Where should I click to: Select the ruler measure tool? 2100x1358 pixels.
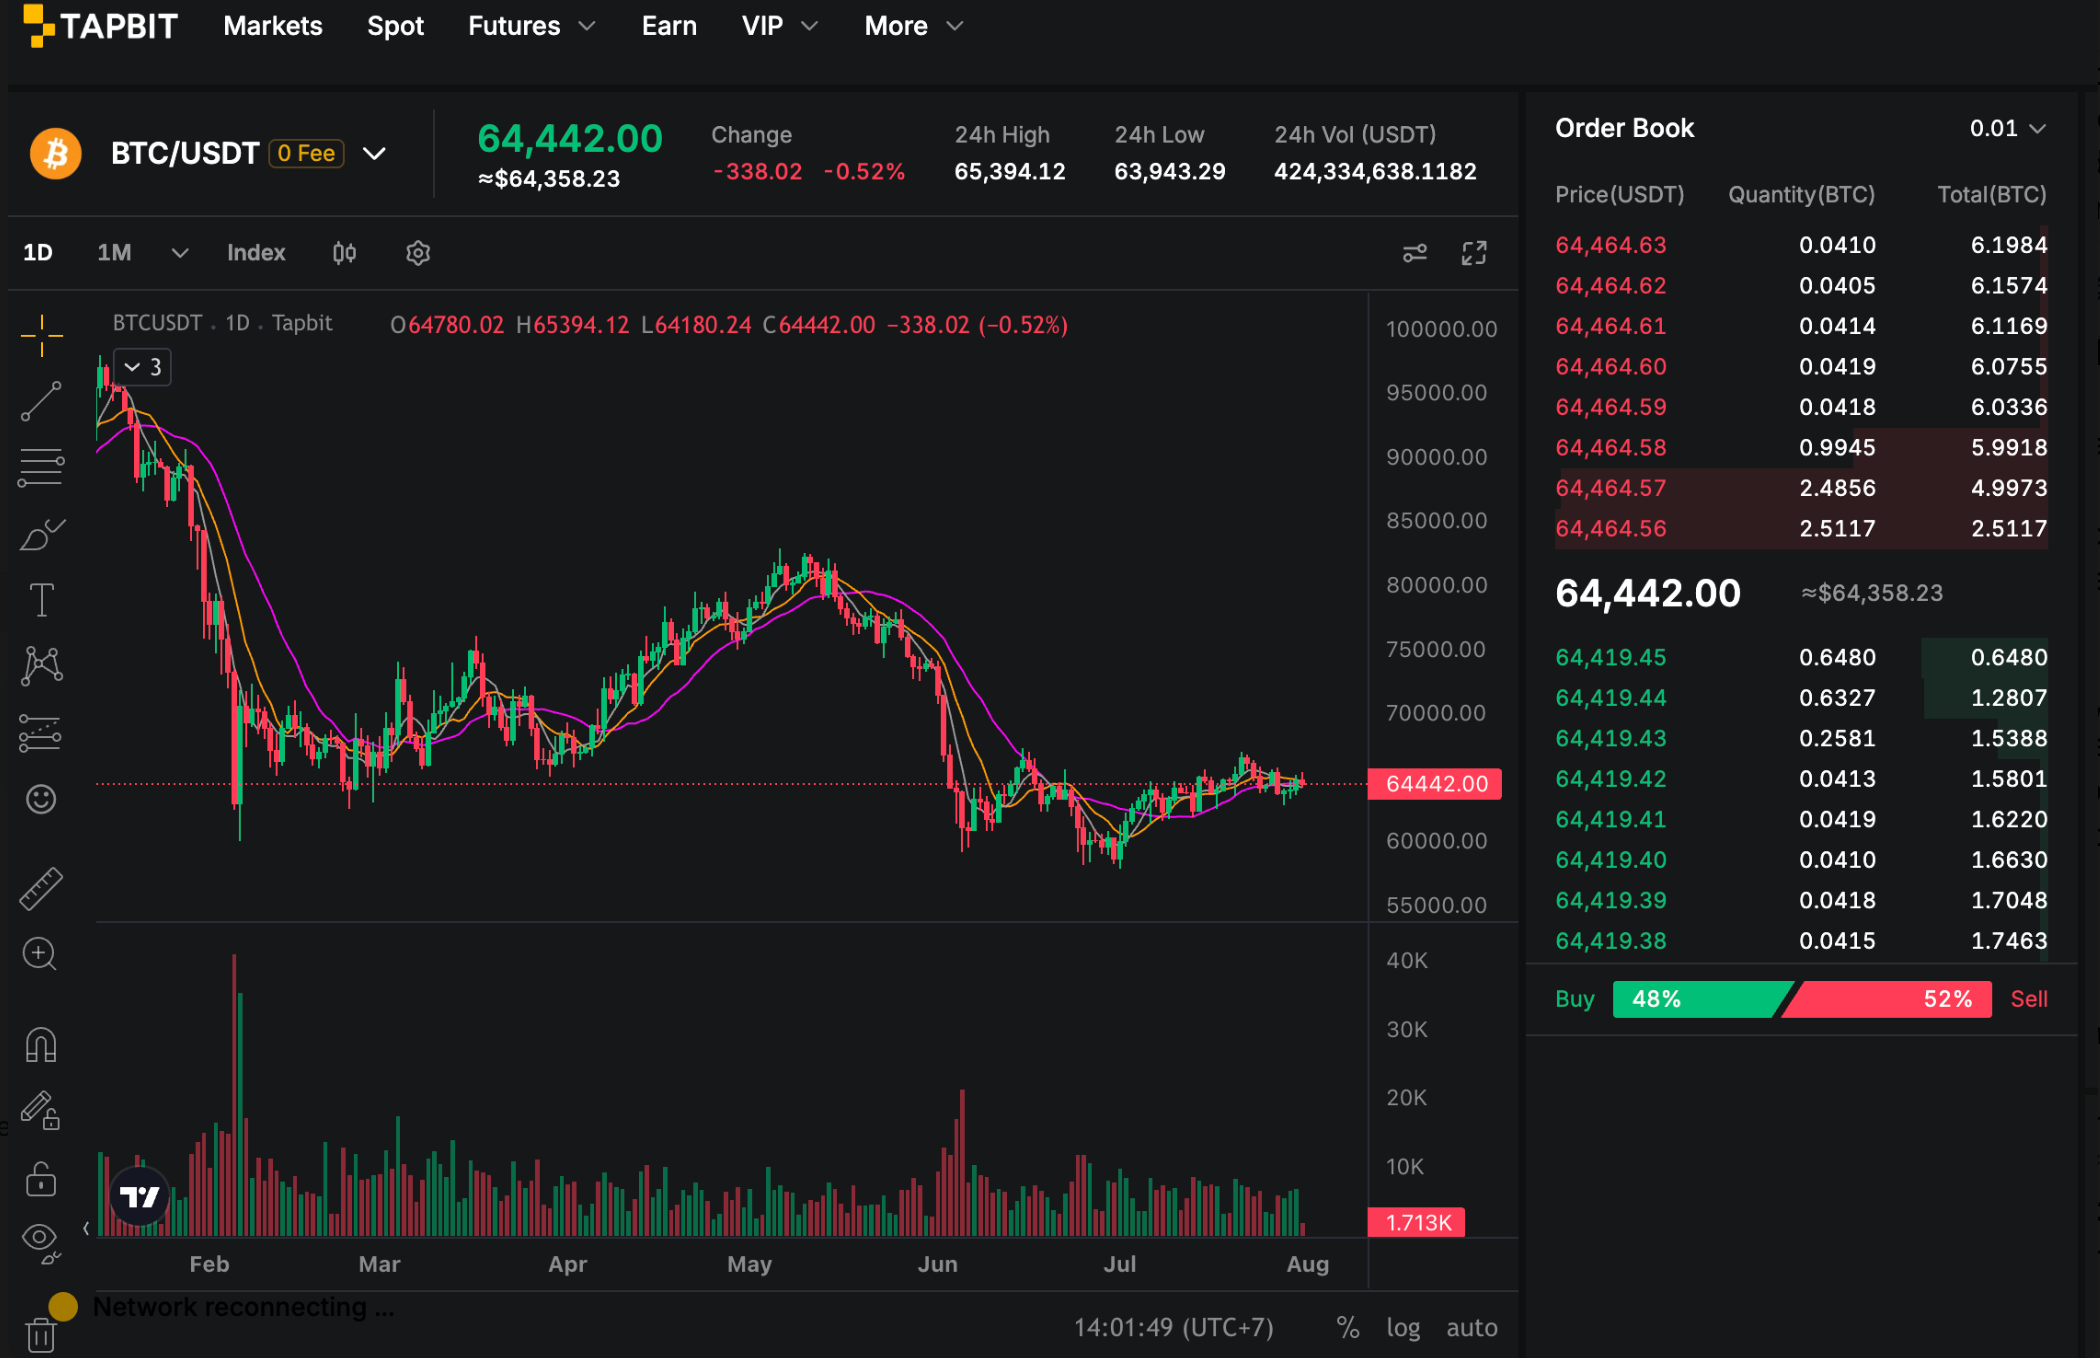tap(41, 888)
